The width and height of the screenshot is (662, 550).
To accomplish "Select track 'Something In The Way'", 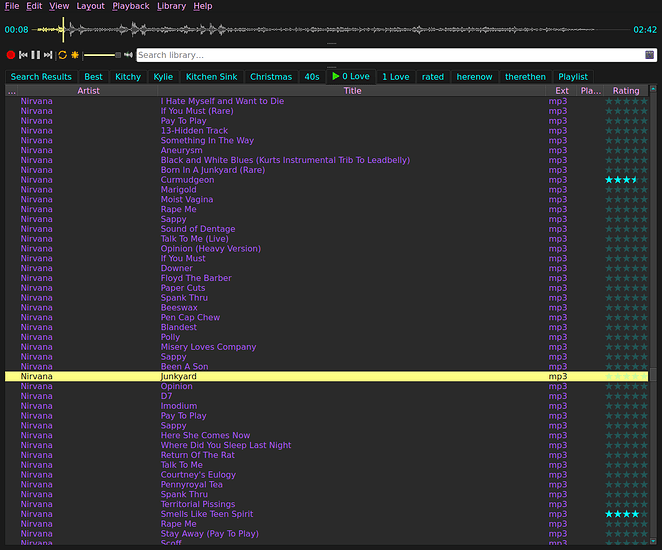I will [x=326, y=141].
